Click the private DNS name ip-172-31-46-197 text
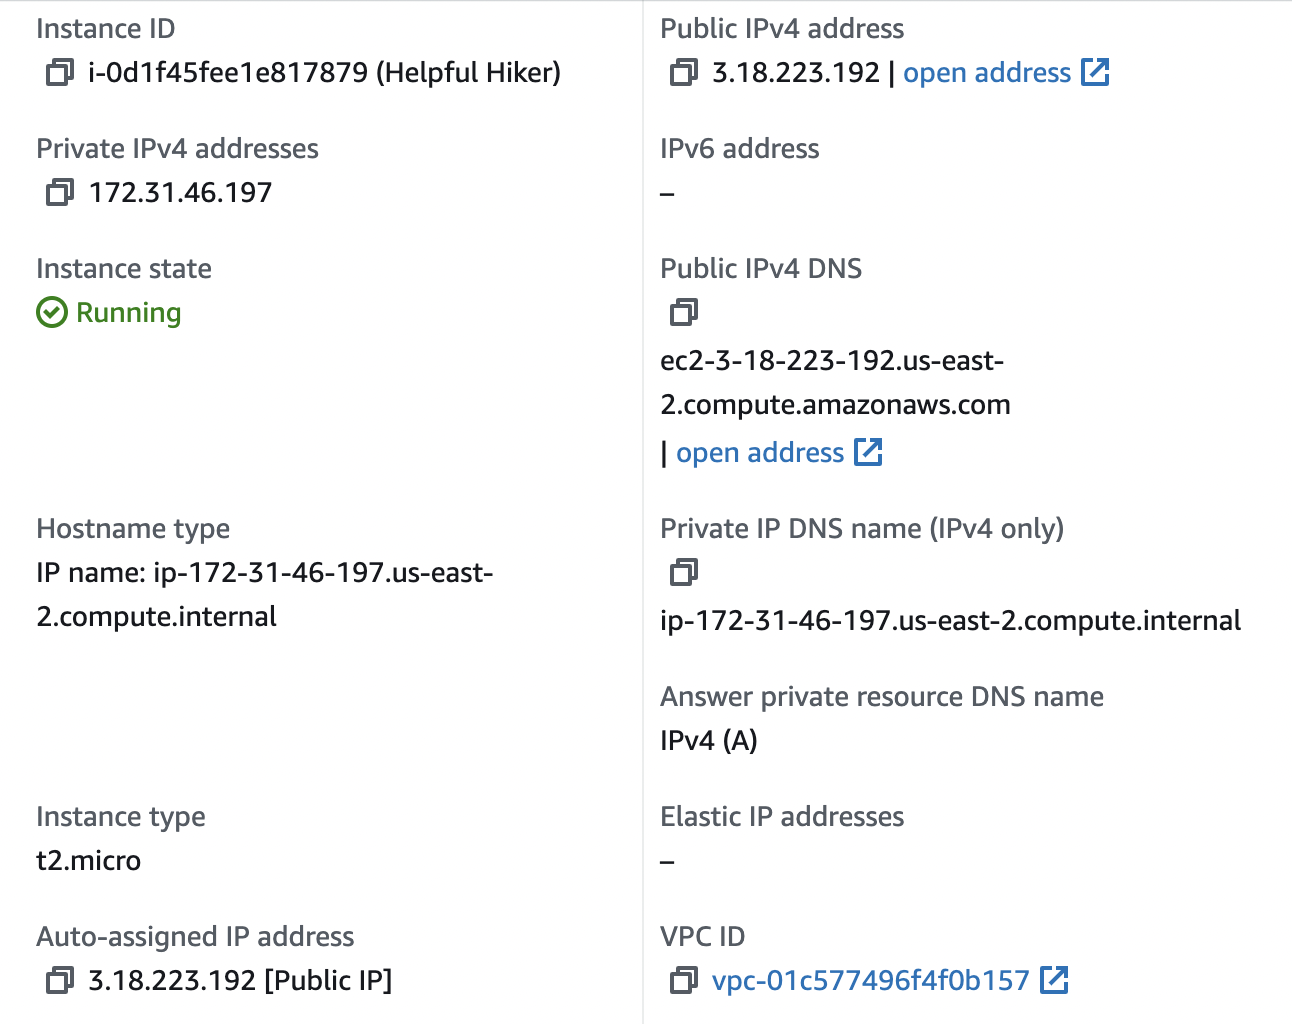 click(x=950, y=621)
